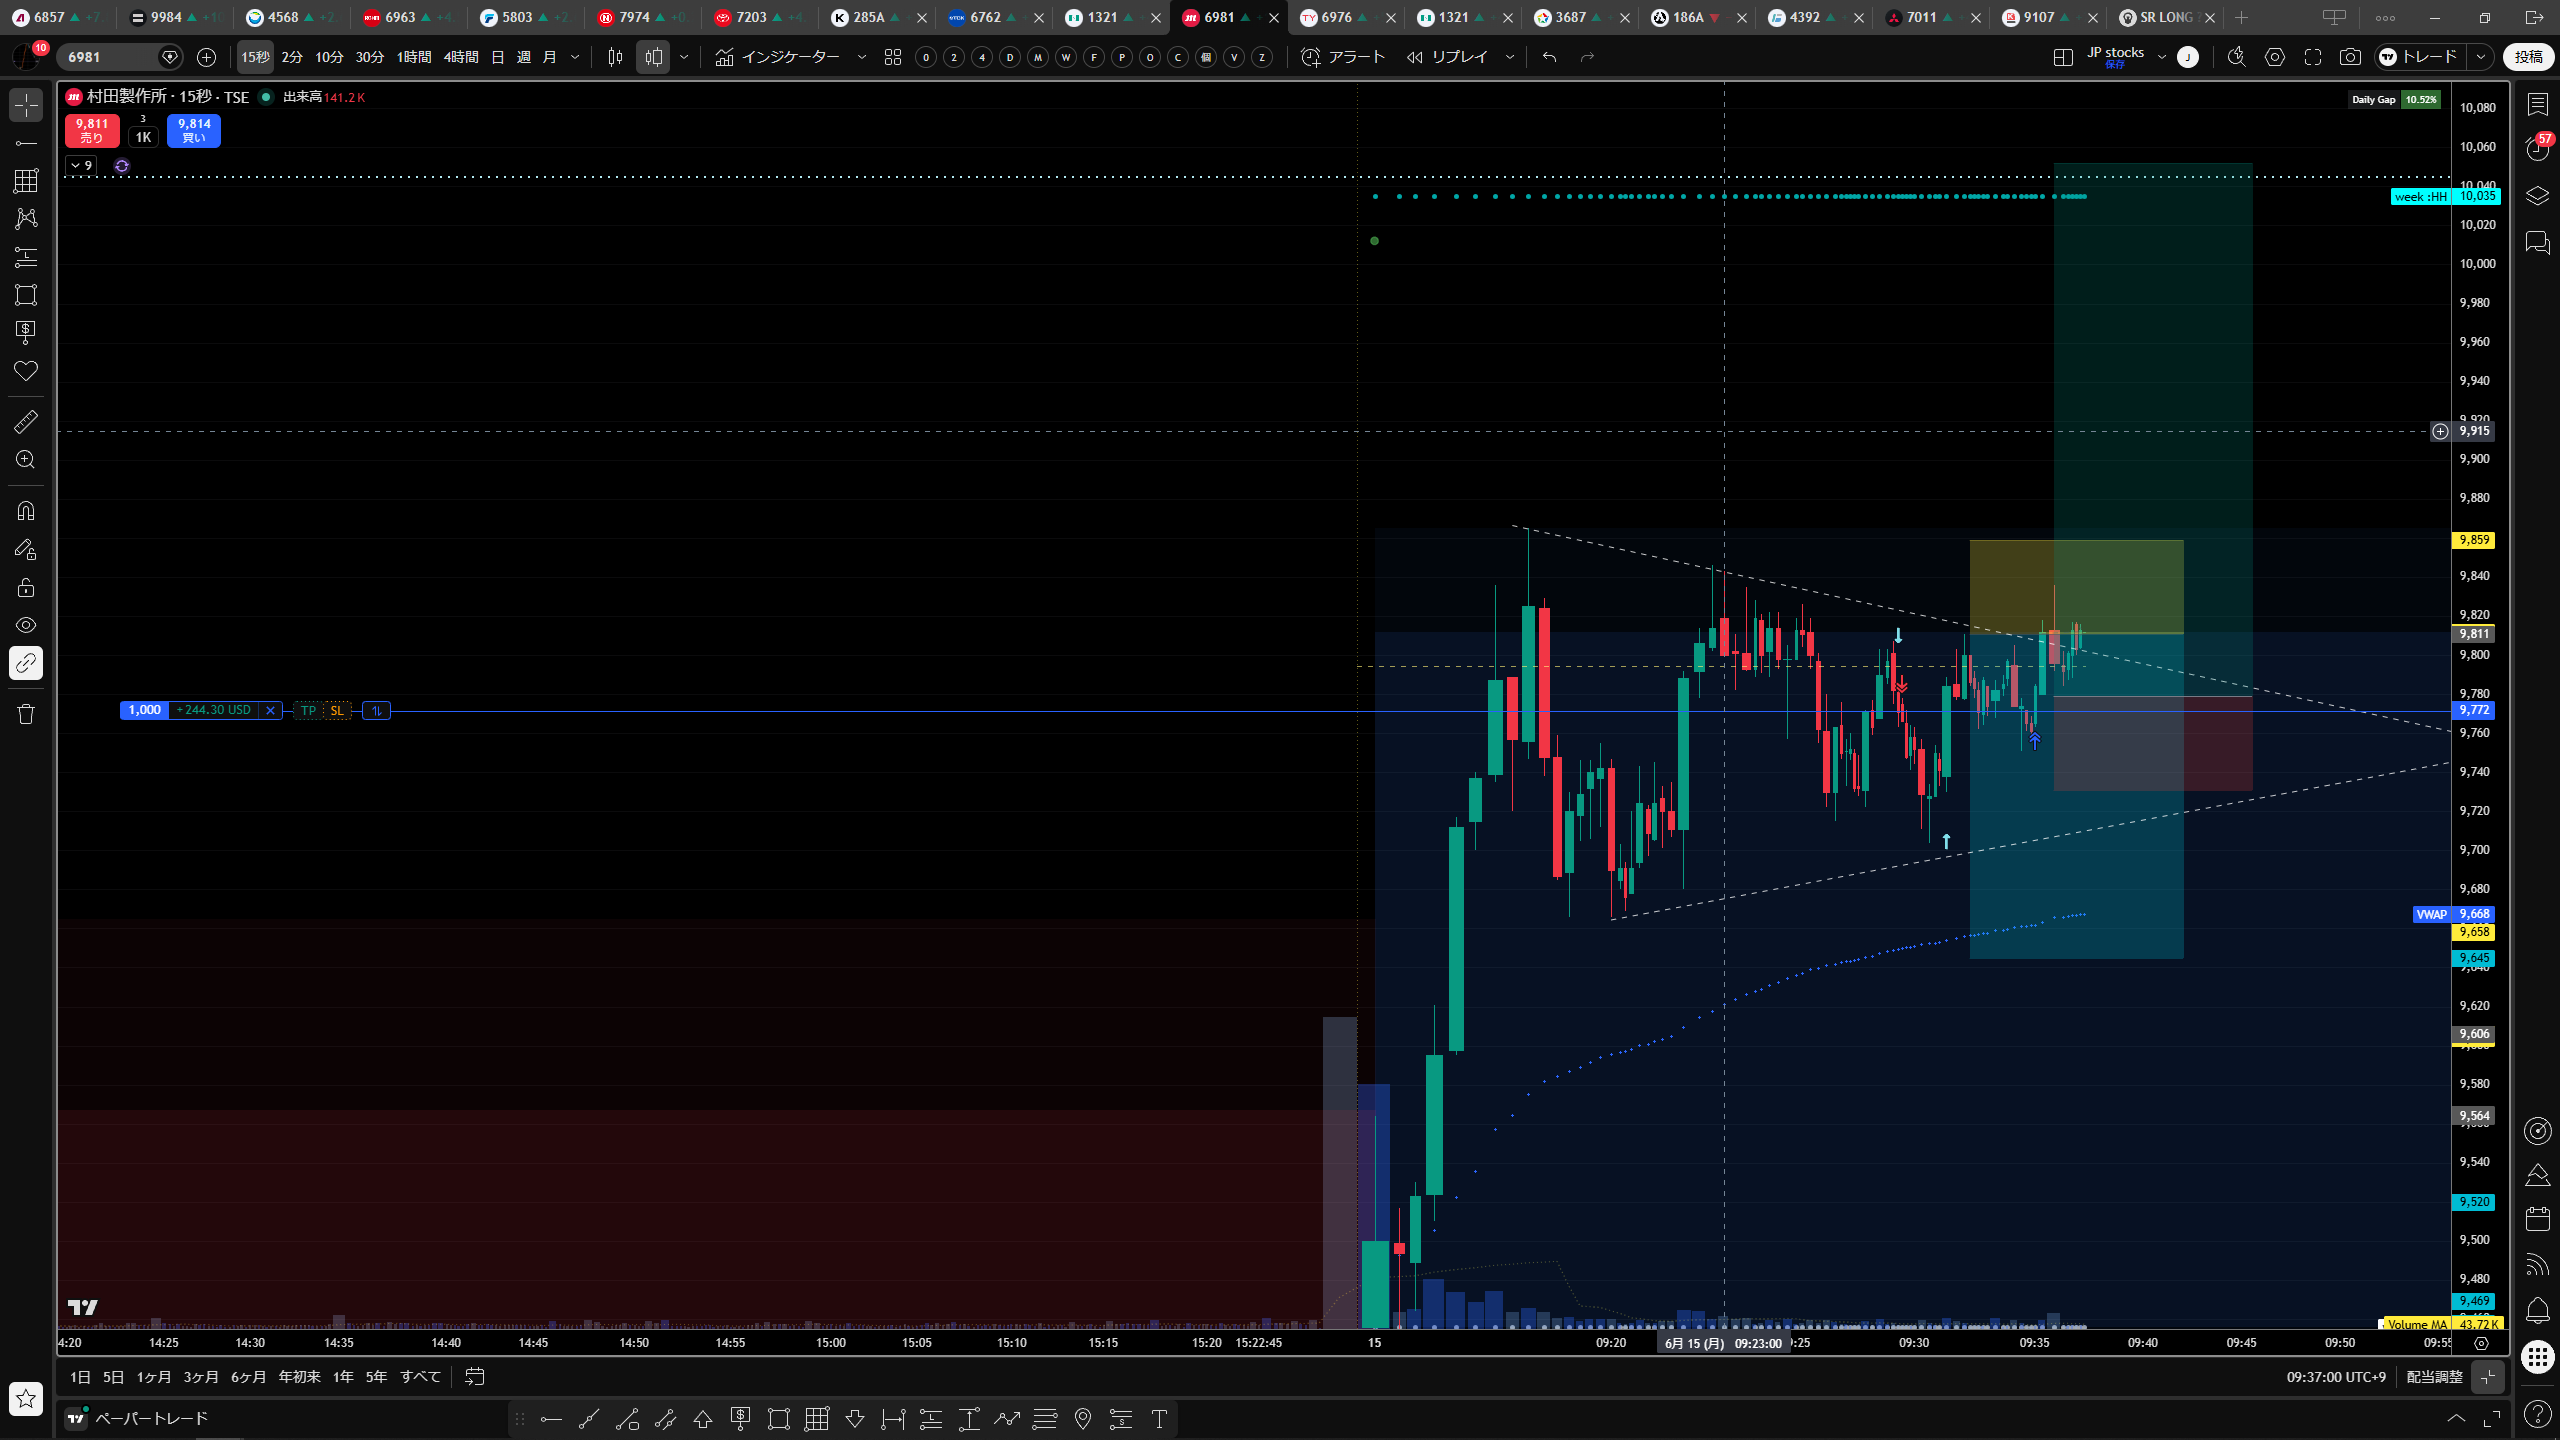Open the magnet mode tool
This screenshot has height=1440, width=2560.
click(x=26, y=511)
